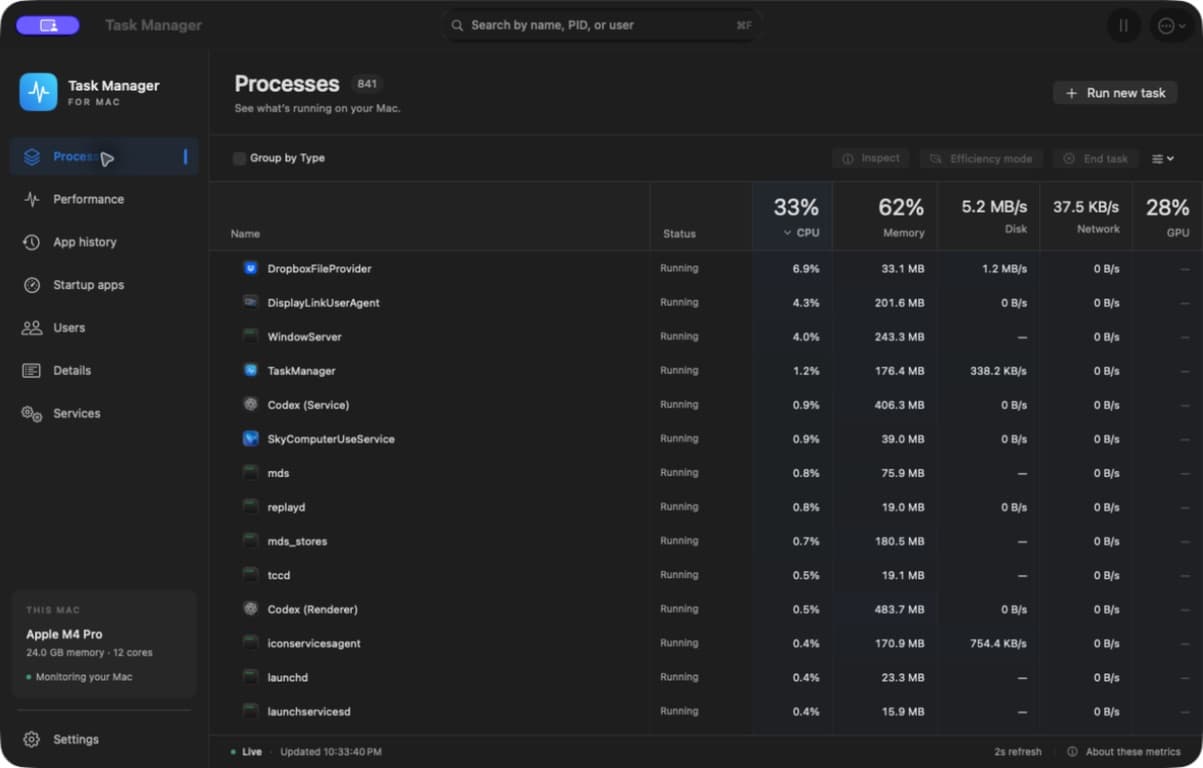Image resolution: width=1203 pixels, height=768 pixels.
Task: Click the App history clock icon
Action: point(32,242)
